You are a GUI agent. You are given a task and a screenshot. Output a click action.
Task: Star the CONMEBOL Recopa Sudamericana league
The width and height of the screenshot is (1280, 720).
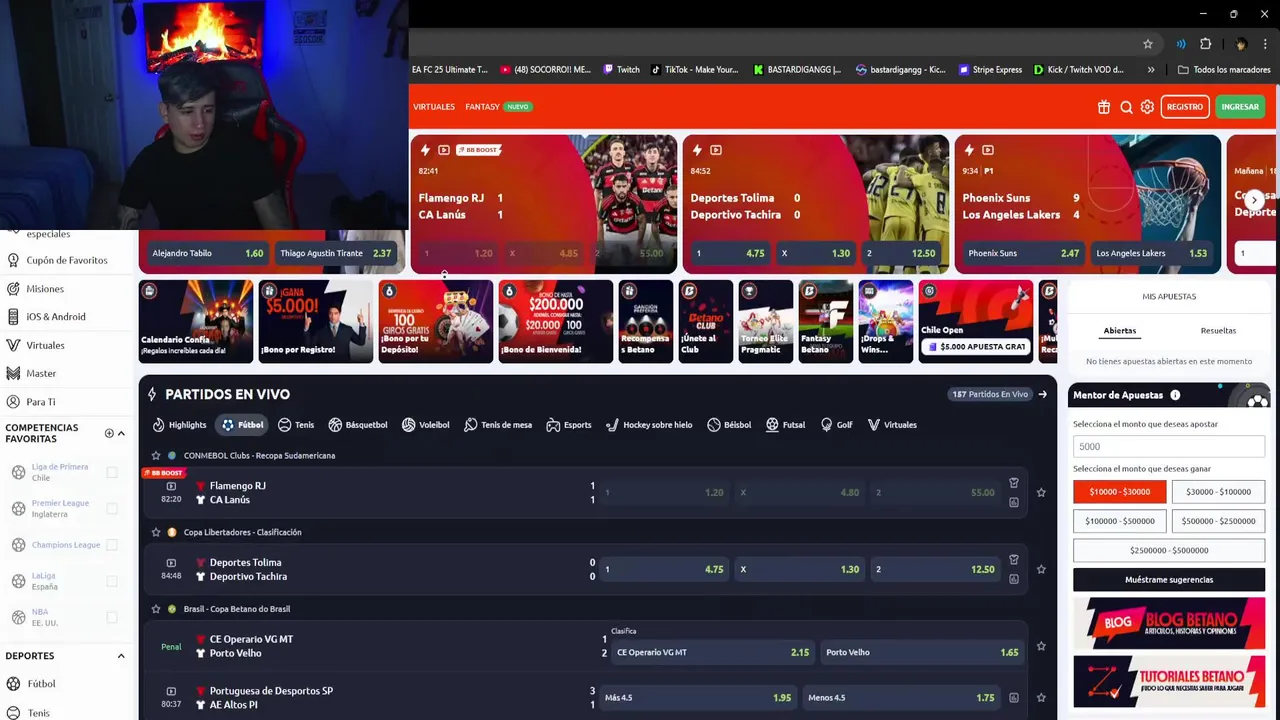pyautogui.click(x=156, y=455)
